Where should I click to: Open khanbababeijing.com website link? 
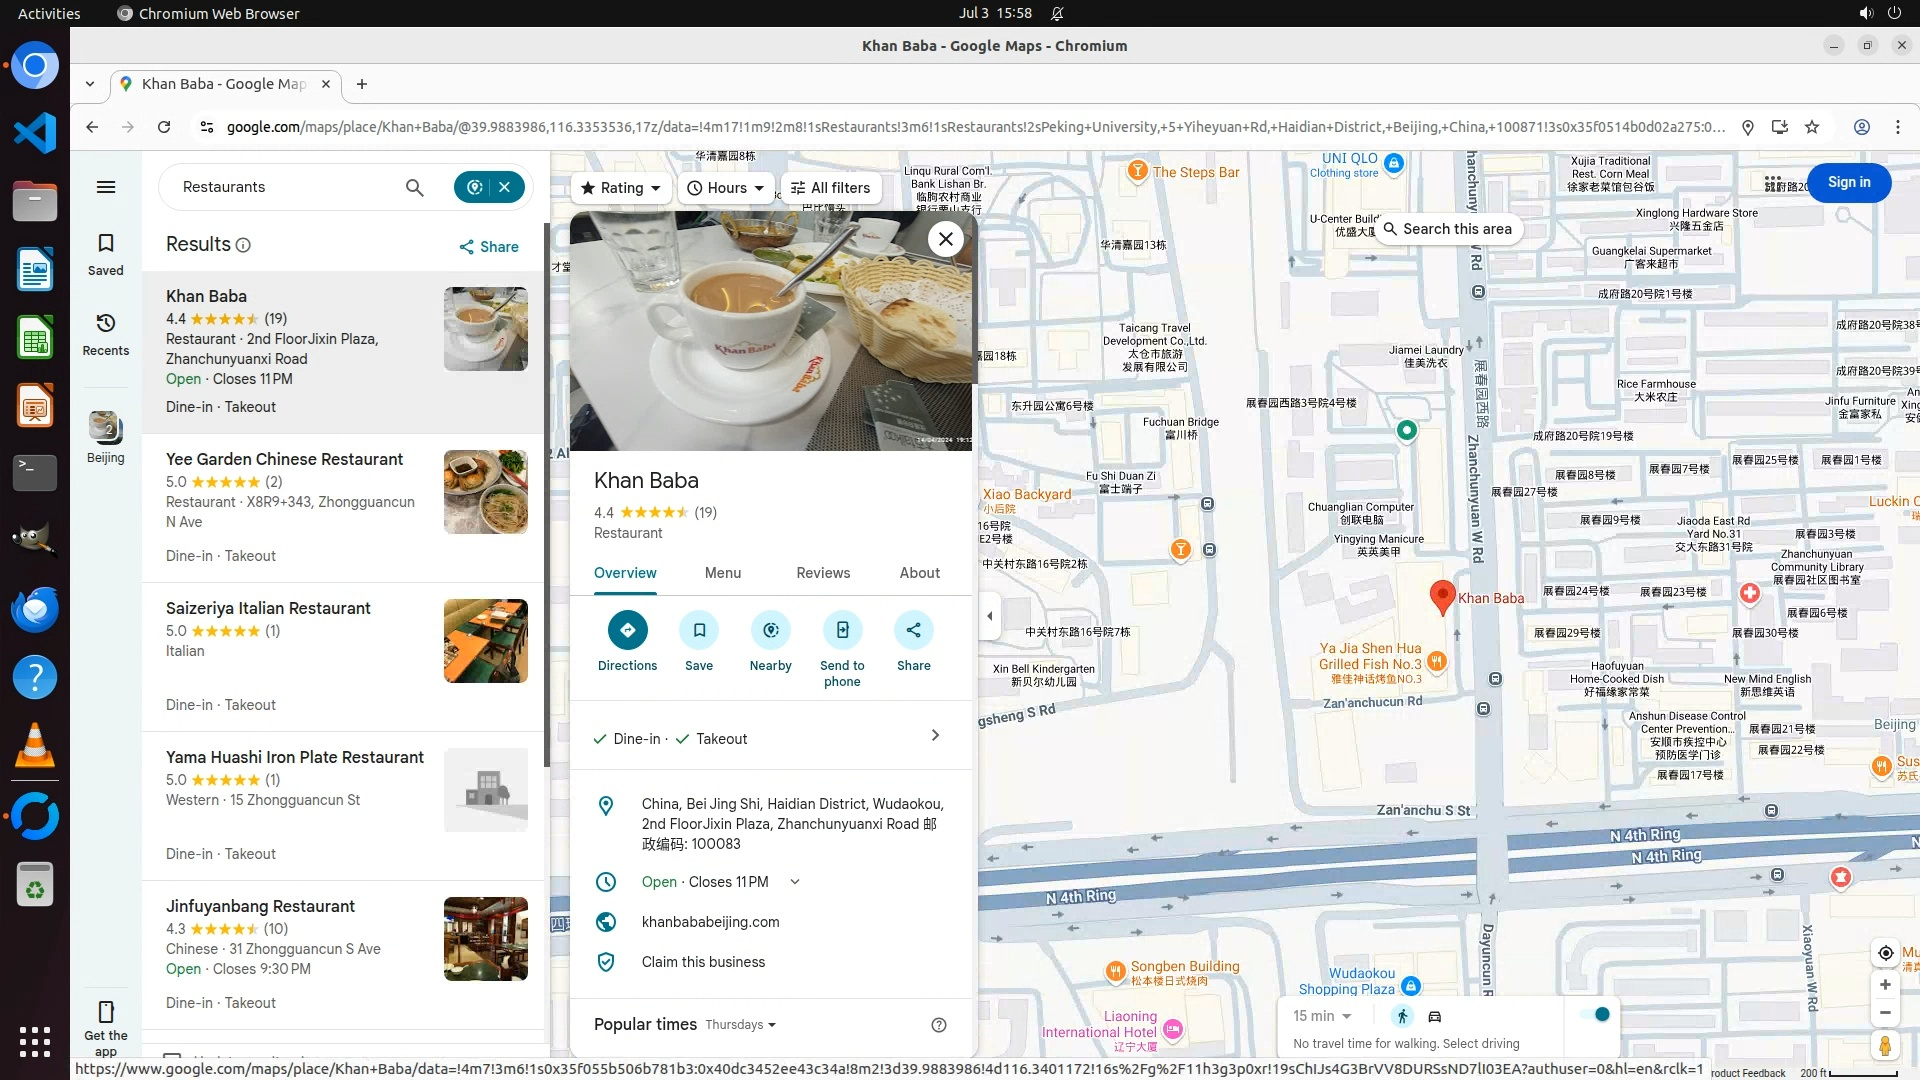pos(710,922)
